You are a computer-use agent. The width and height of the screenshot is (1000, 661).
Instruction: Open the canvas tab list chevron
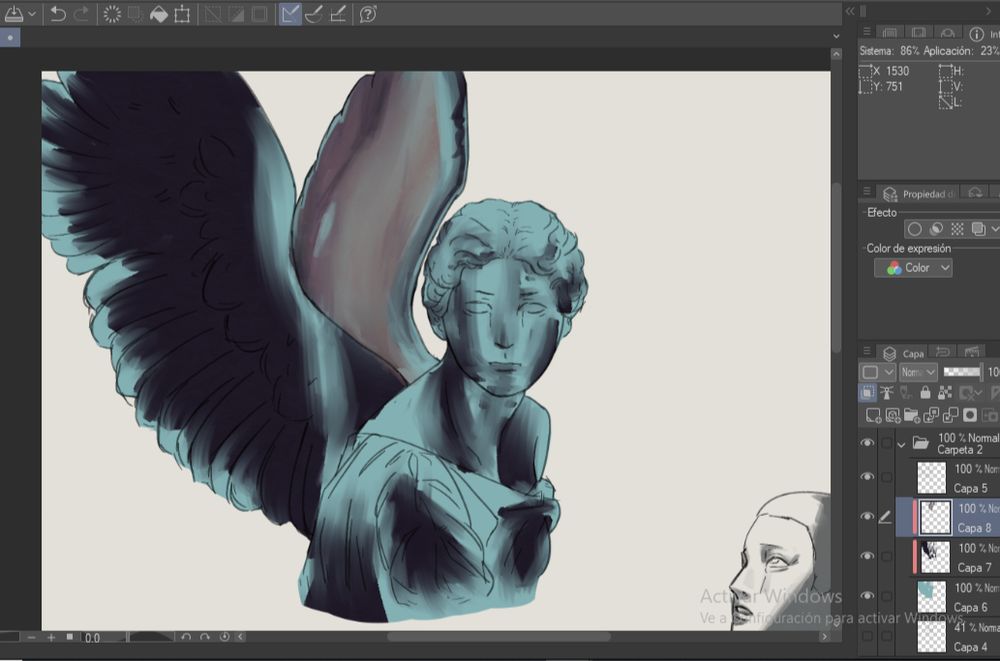pos(837,36)
